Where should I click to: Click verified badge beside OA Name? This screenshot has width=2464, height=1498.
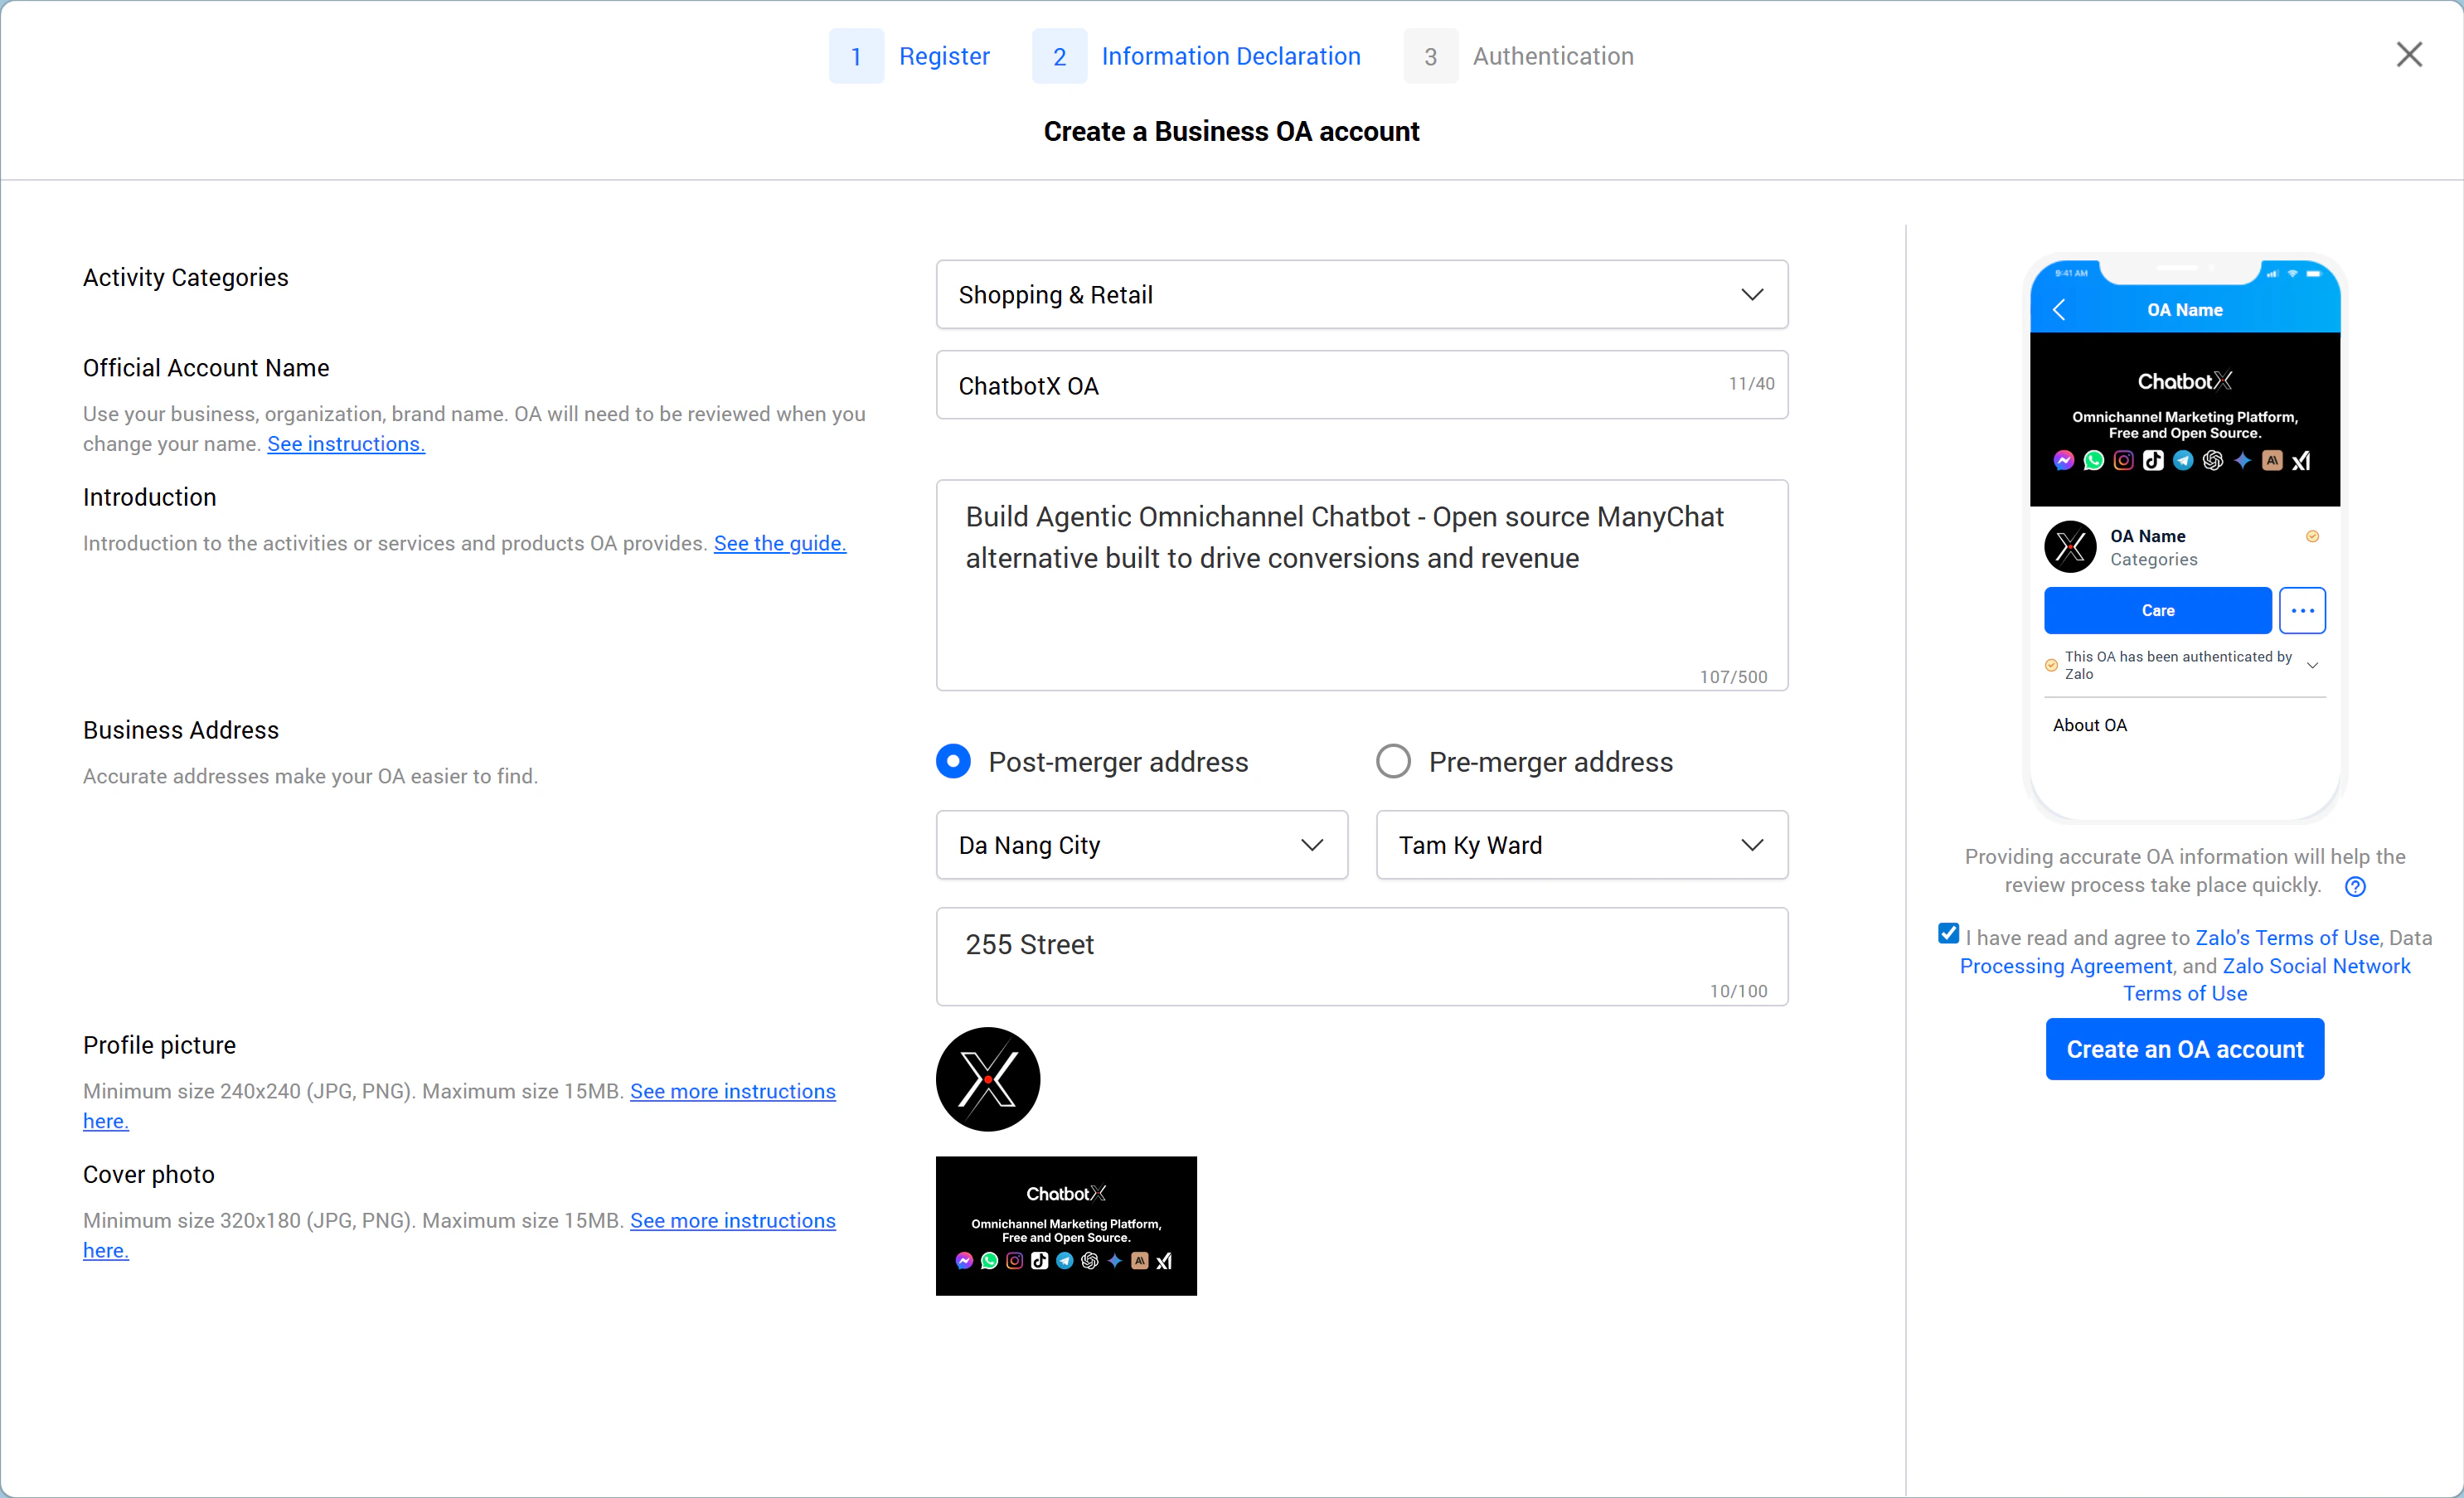coord(2312,536)
